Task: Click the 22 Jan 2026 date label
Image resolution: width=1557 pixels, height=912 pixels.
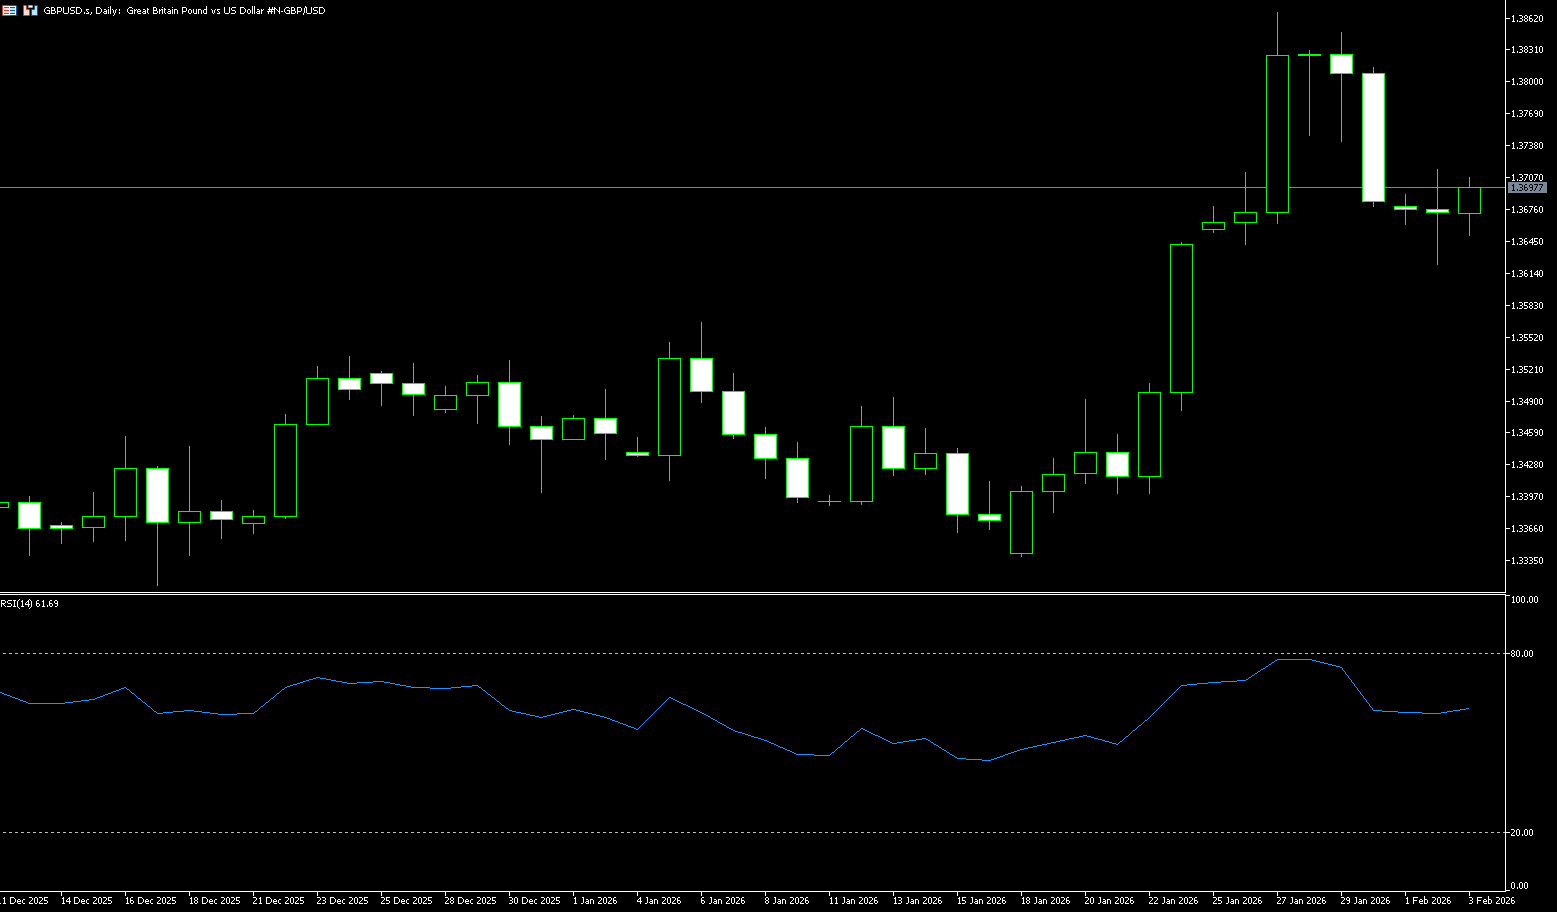Action: click(x=1172, y=901)
